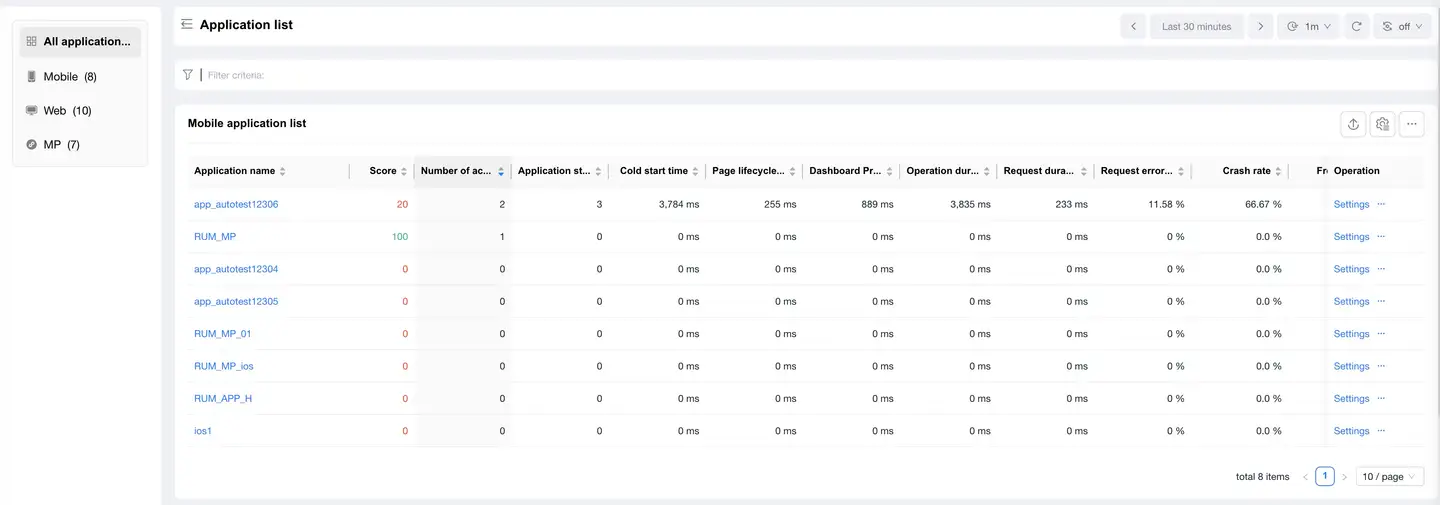Click the manual refresh icon
The width and height of the screenshot is (1440, 505).
[1356, 26]
